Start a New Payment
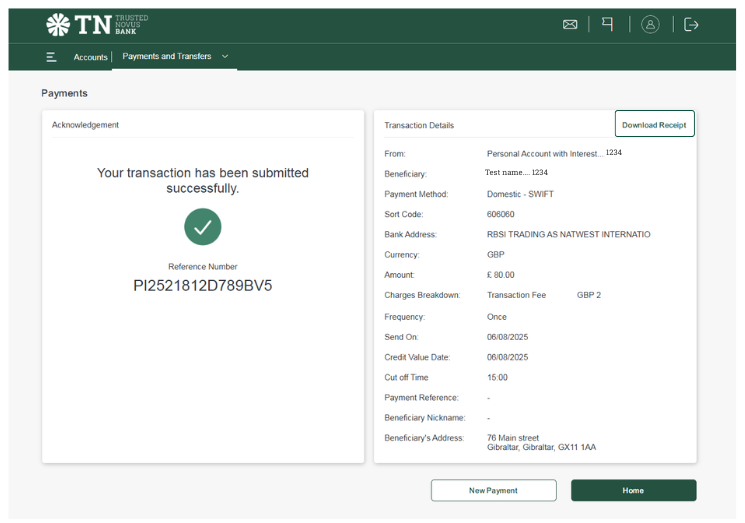Viewport: 745px width, 523px height. point(493,490)
